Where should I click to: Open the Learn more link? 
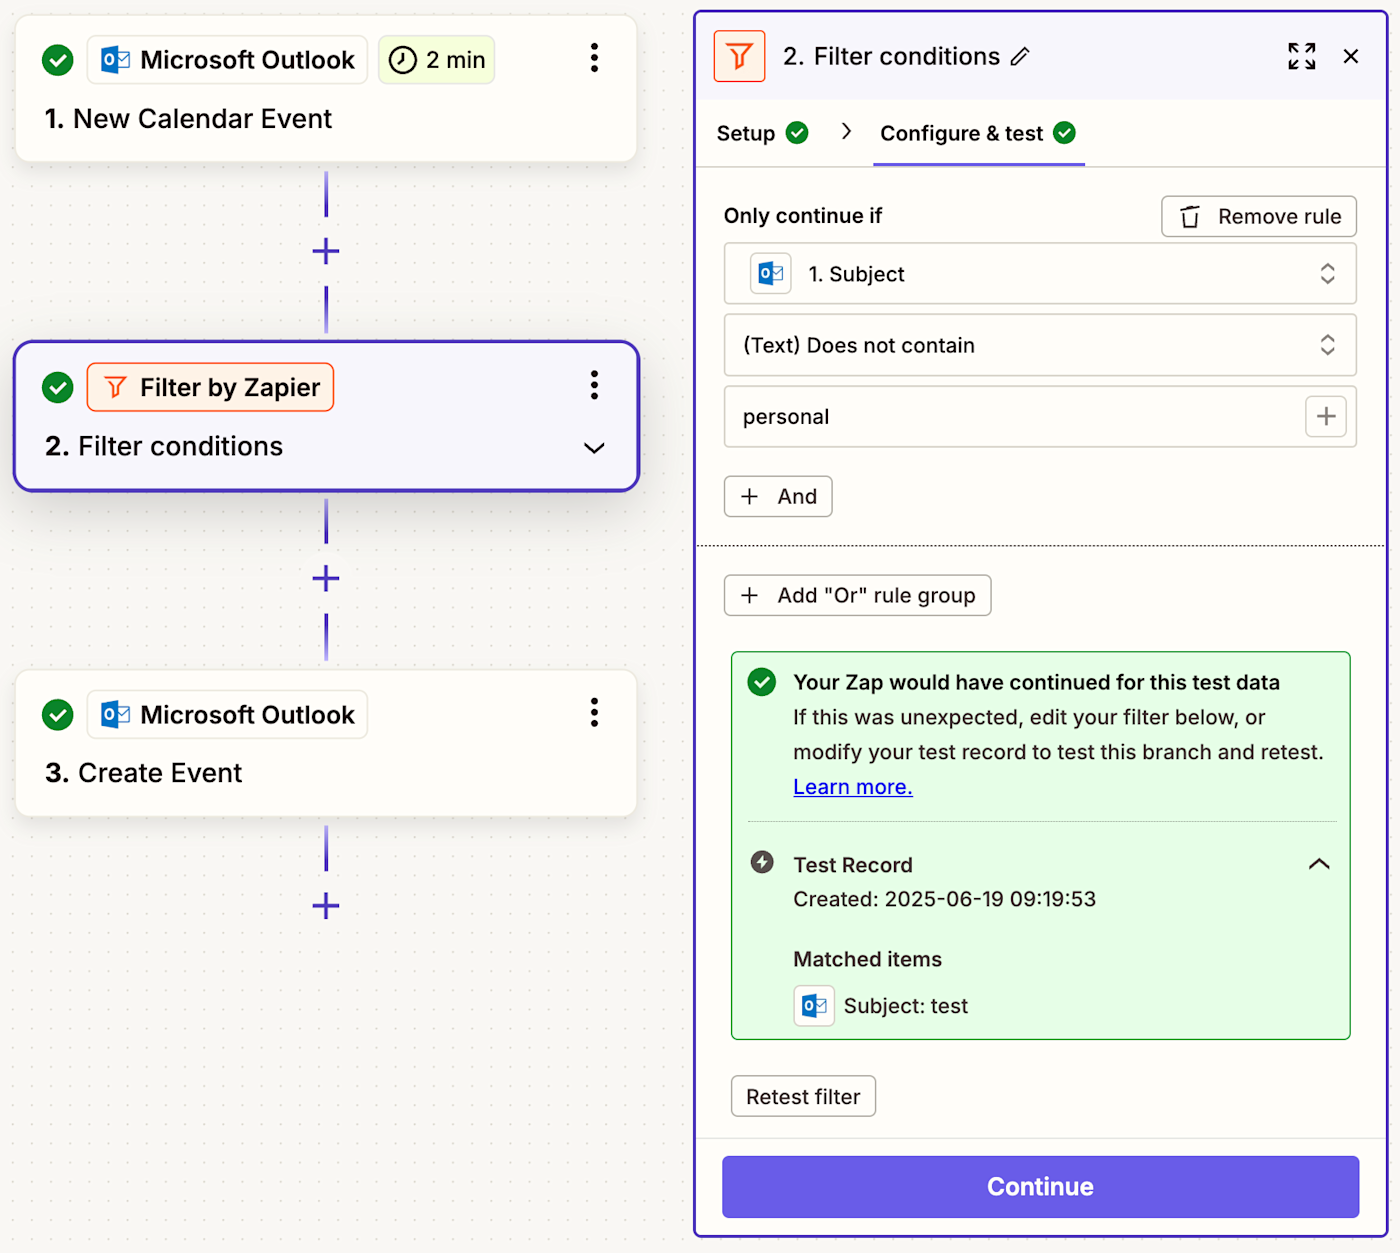click(x=853, y=787)
